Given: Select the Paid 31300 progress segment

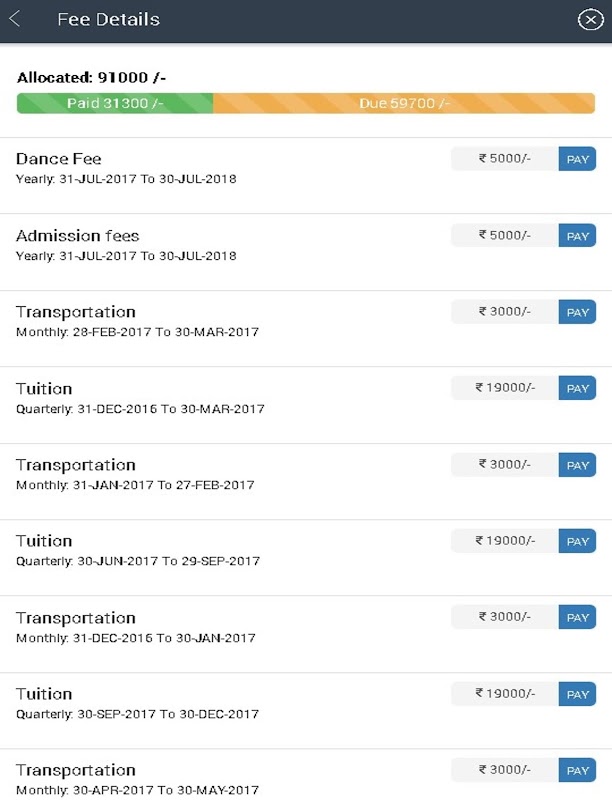Looking at the screenshot, I should (115, 103).
